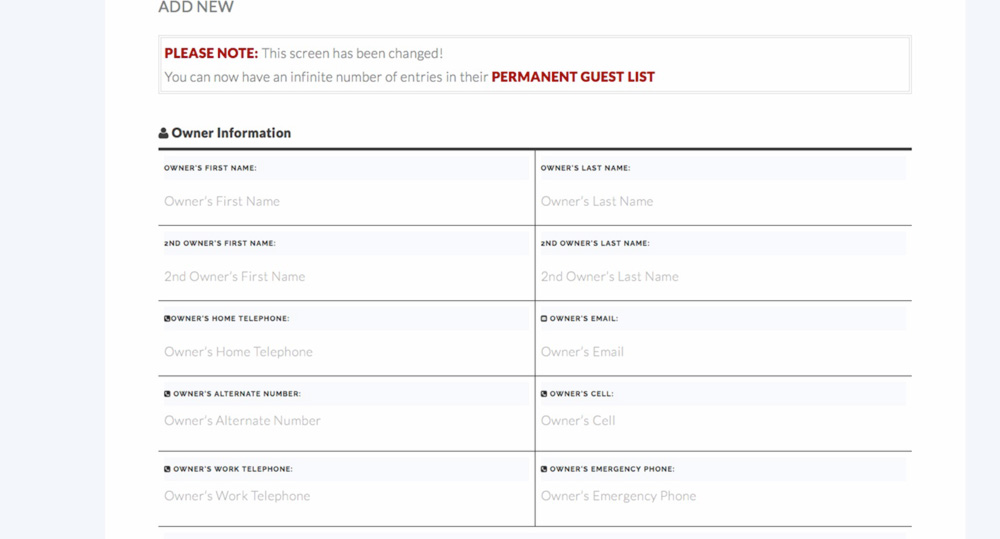Click envelope icon next to Owner's Email label
Image resolution: width=1000 pixels, height=539 pixels.
coord(544,318)
